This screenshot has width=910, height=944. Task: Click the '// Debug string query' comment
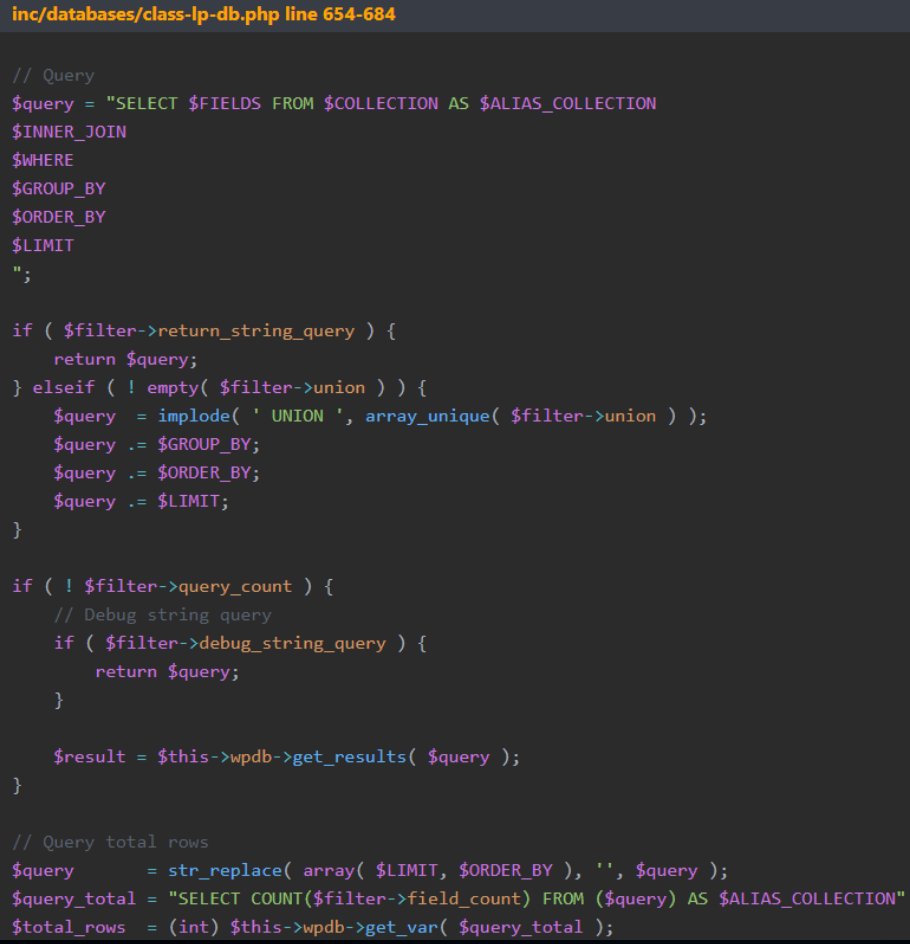click(x=162, y=615)
